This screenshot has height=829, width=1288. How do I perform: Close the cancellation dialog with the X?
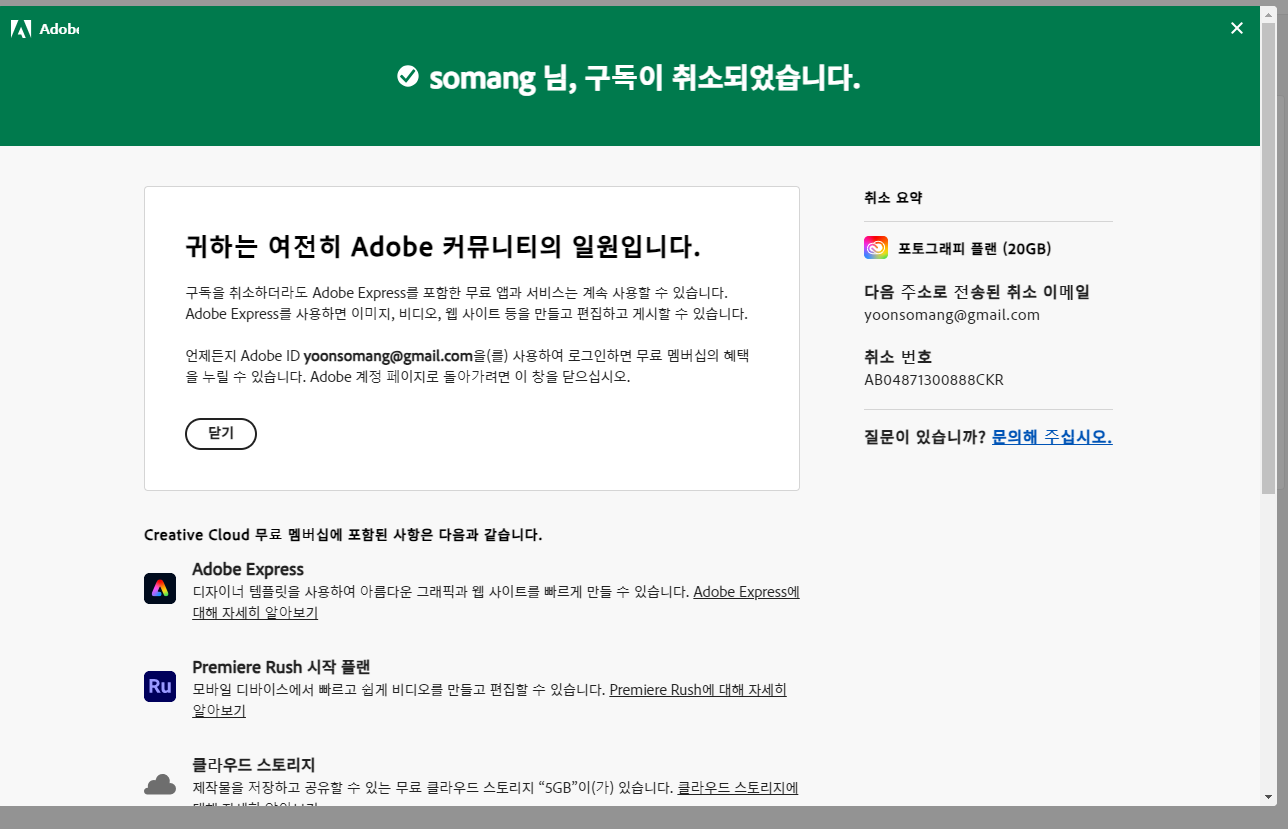click(x=1237, y=28)
